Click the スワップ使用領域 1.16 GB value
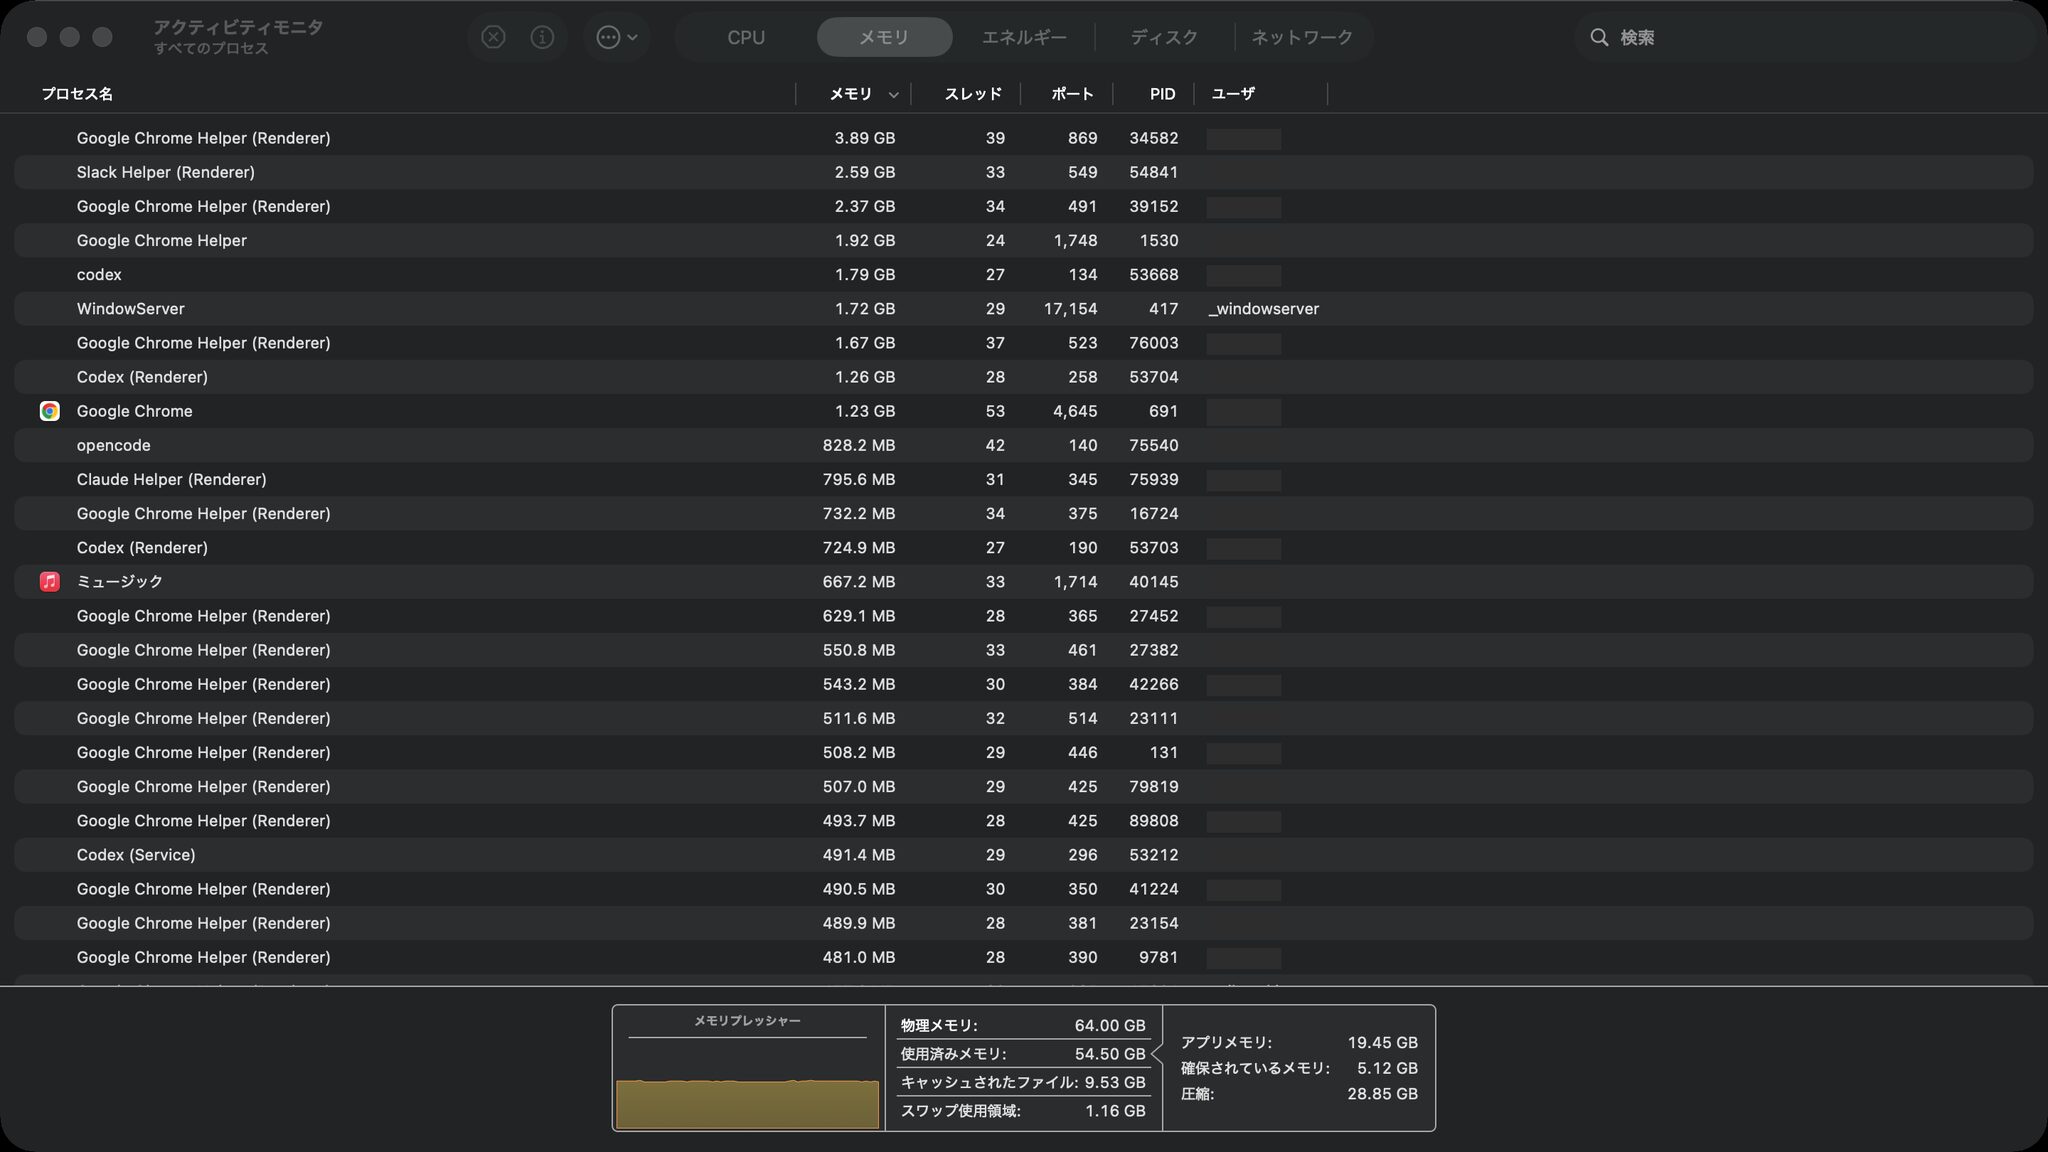The width and height of the screenshot is (2048, 1152). pos(1115,1111)
